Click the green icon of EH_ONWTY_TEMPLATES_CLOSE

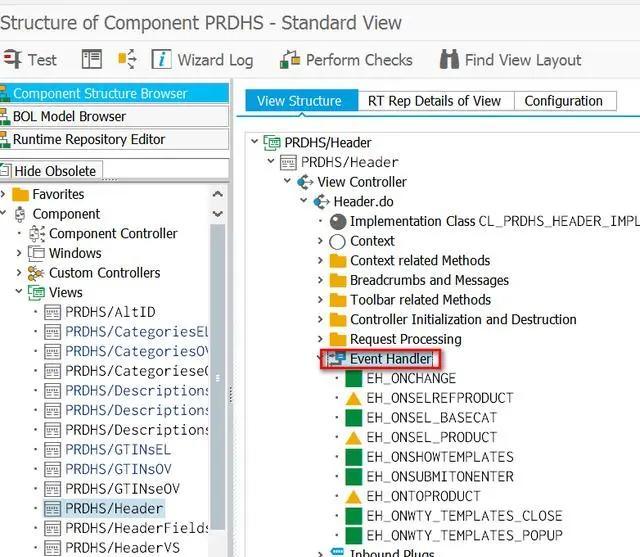[353, 516]
